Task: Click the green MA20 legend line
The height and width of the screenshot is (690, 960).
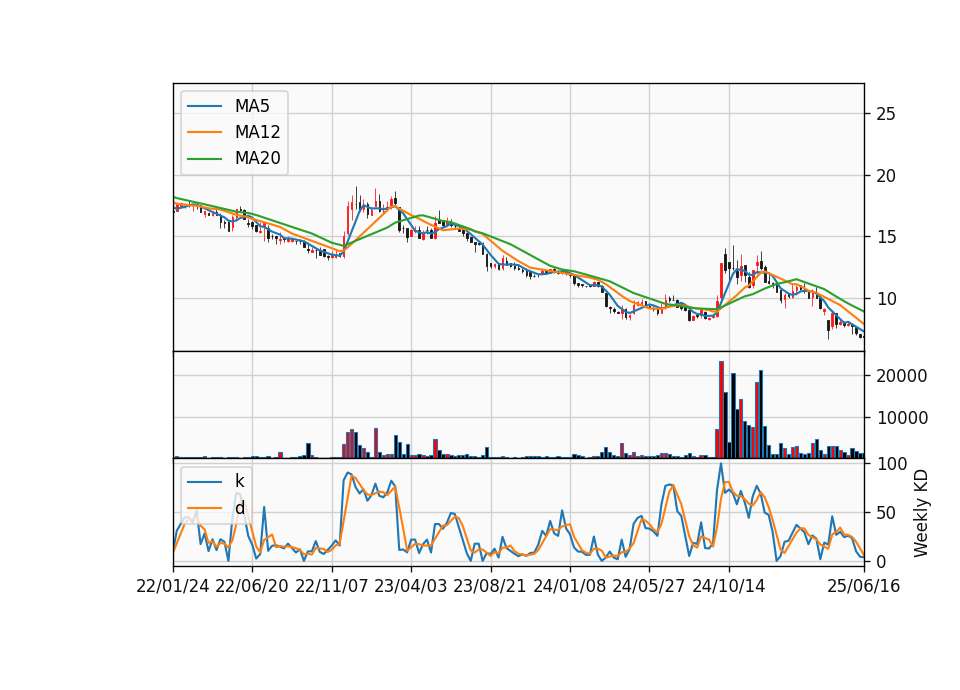Action: click(204, 158)
